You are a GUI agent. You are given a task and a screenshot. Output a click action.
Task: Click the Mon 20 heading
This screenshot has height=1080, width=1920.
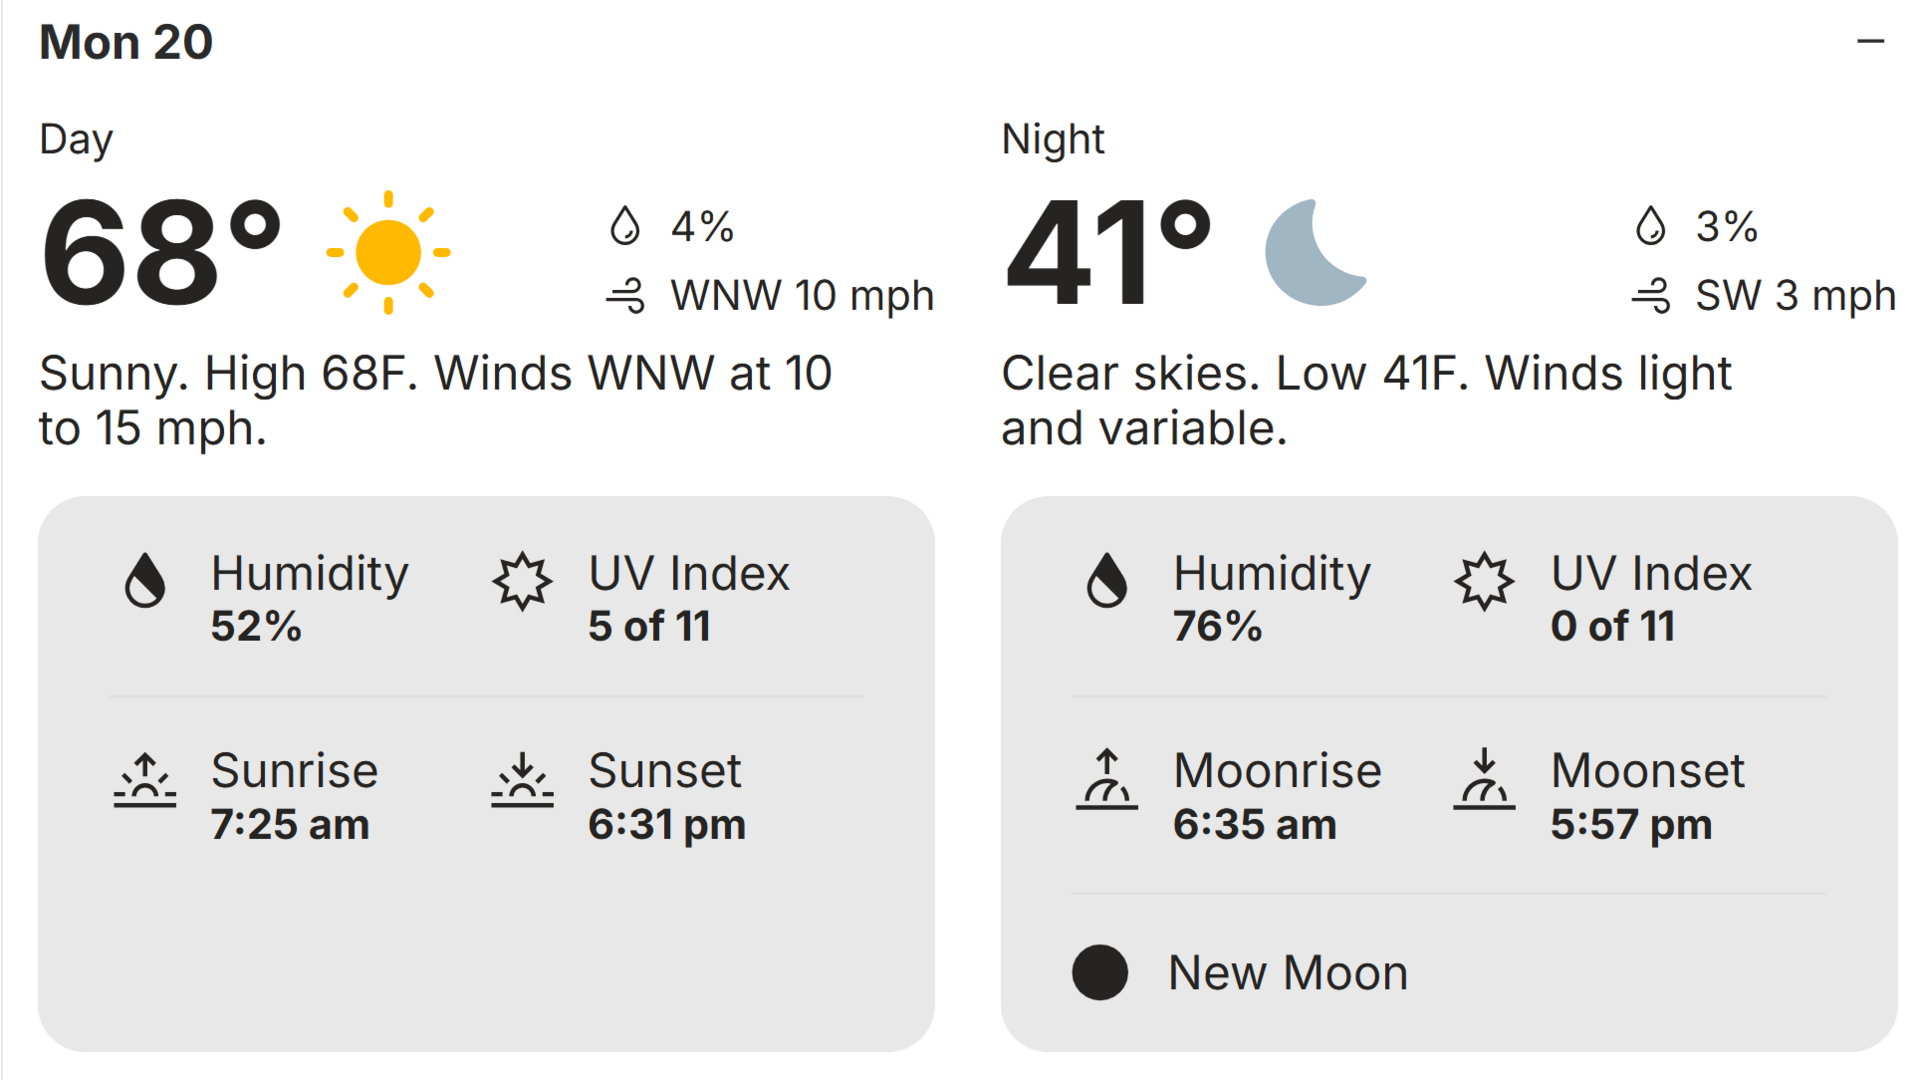[x=126, y=42]
